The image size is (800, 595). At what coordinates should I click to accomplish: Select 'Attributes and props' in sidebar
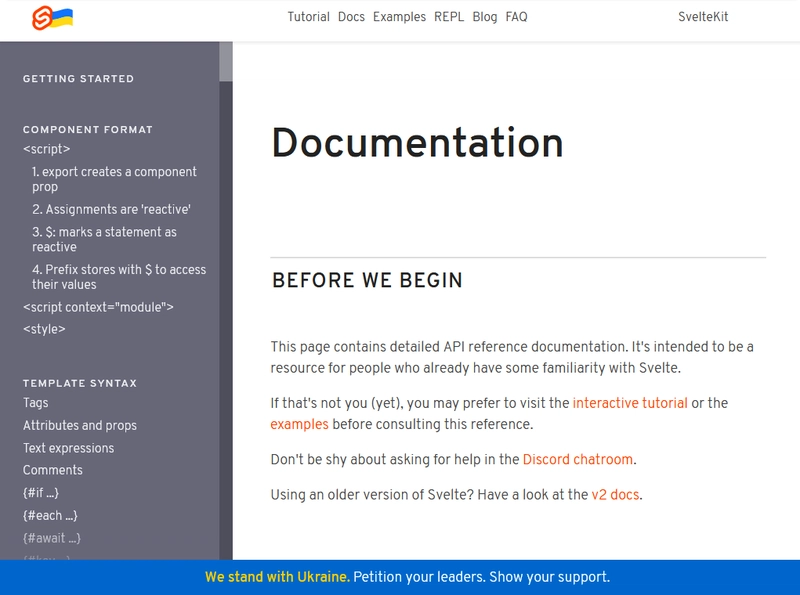tap(80, 426)
